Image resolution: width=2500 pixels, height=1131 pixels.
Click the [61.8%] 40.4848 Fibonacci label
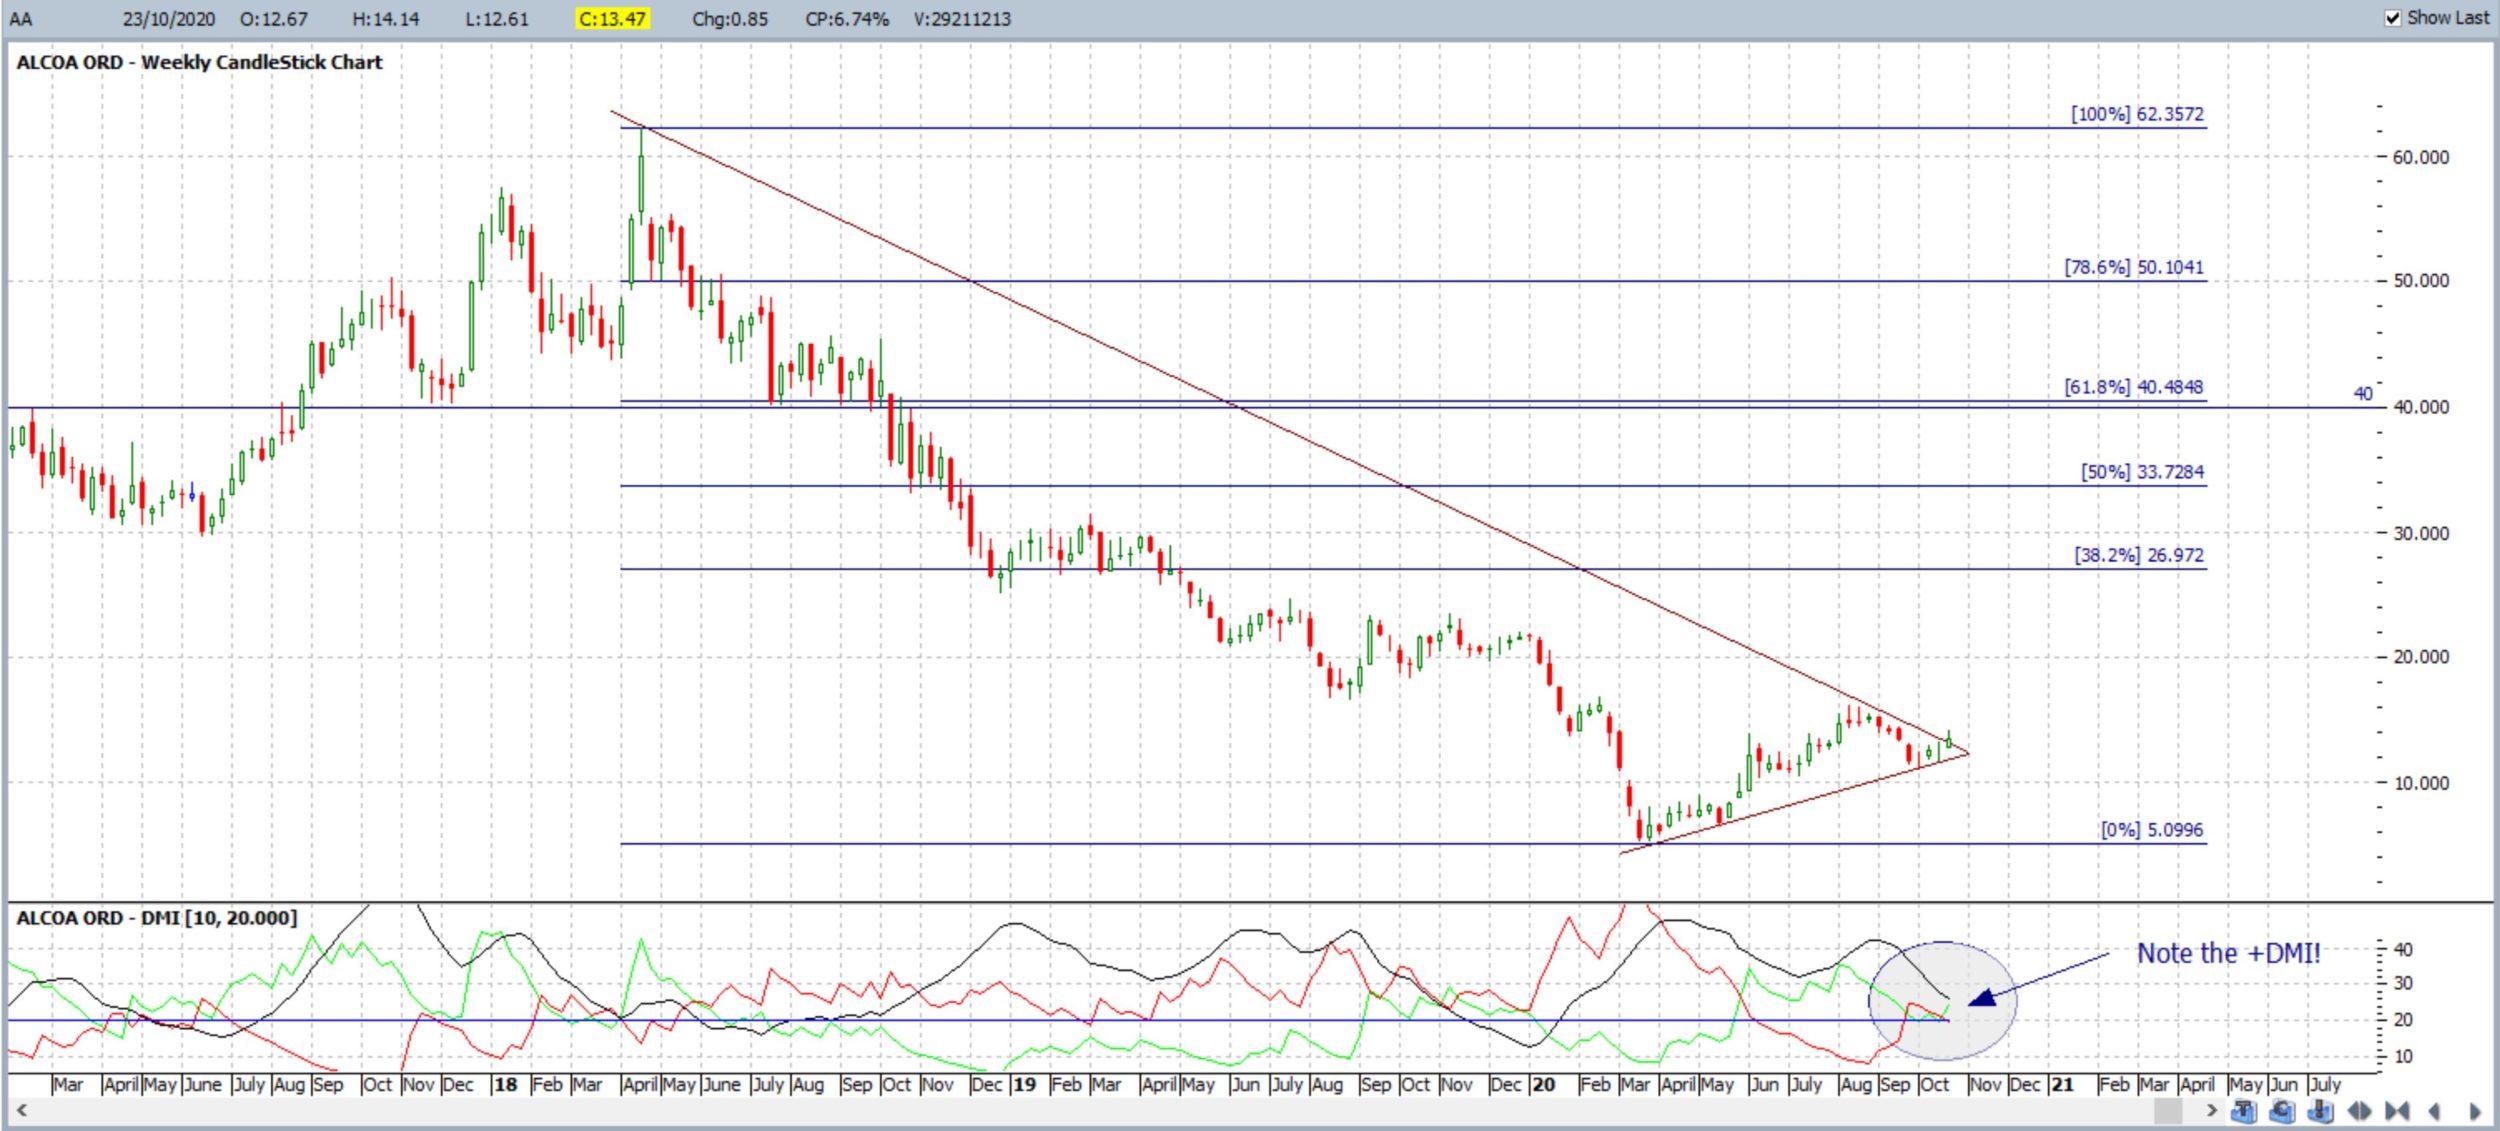(x=2134, y=387)
